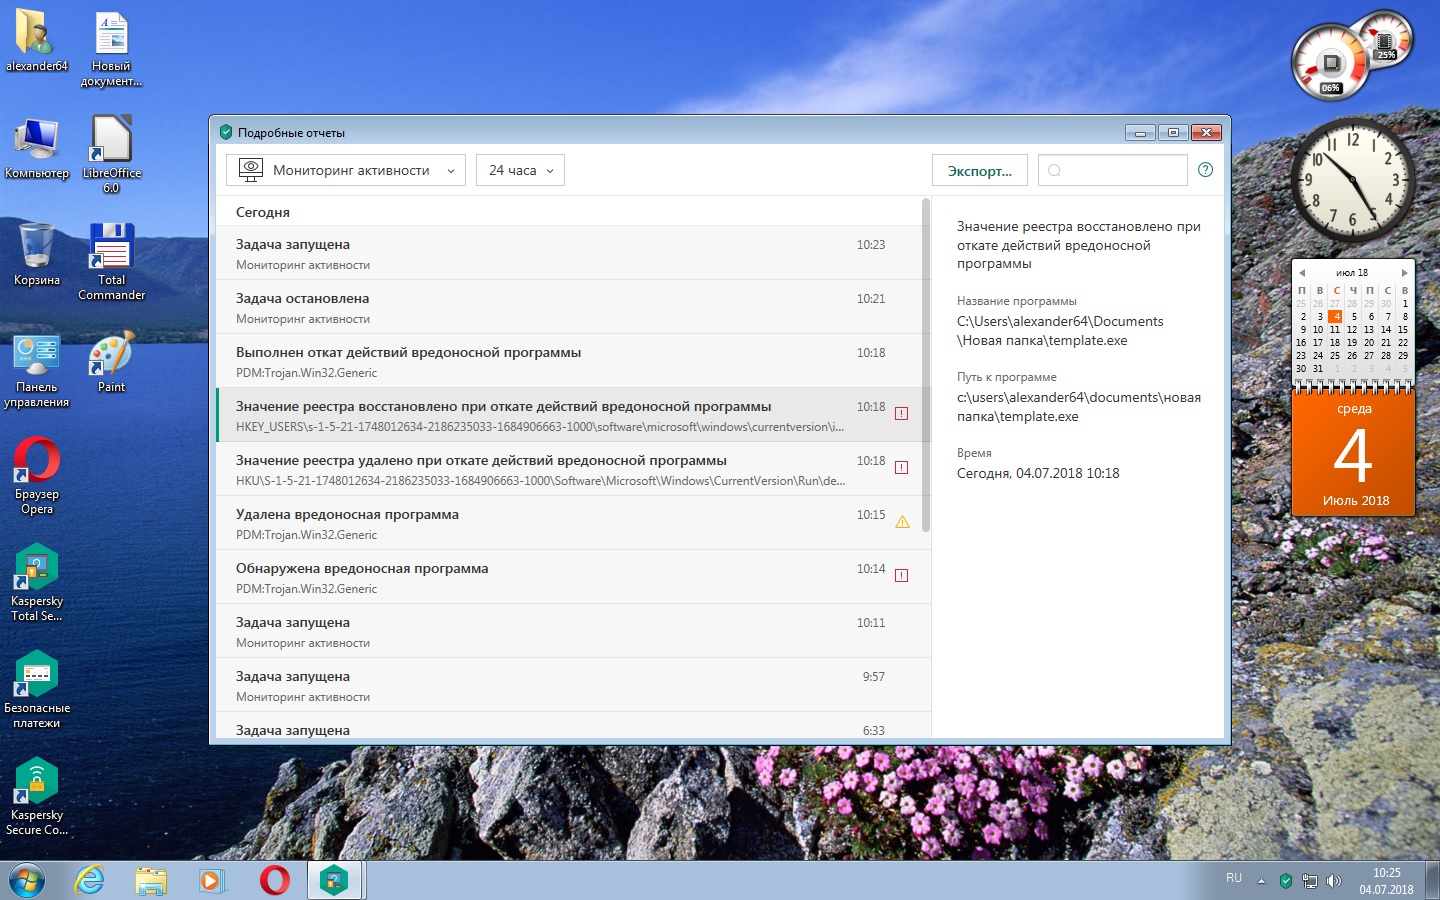
Task: Click Kaspersky icon in the taskbar
Action: pos(334,880)
